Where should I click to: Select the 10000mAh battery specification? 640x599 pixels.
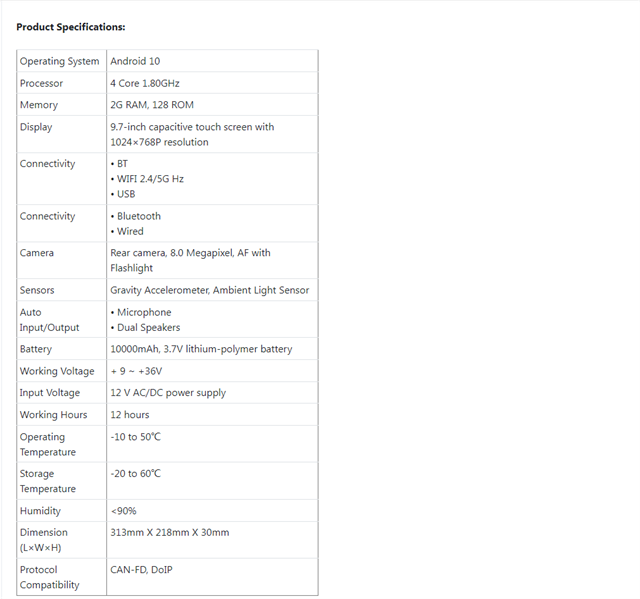tap(201, 349)
